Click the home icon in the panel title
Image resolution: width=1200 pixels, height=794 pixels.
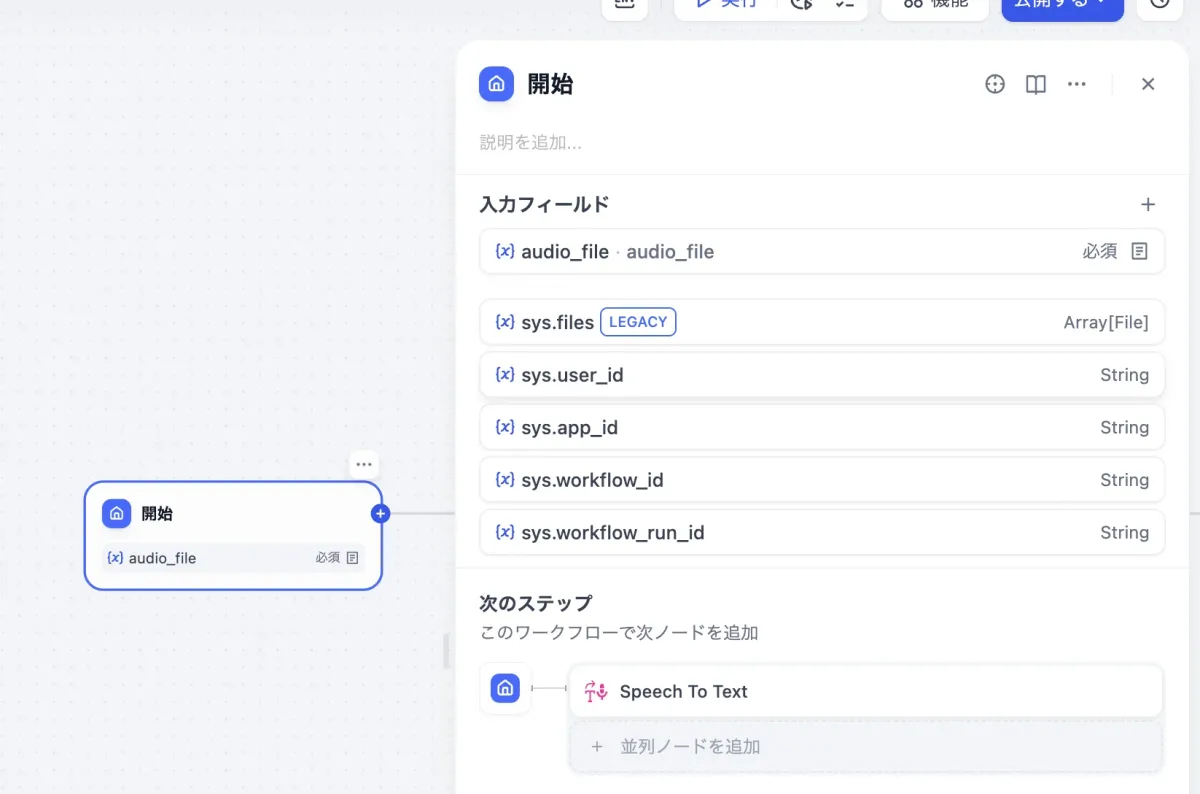tap(497, 84)
